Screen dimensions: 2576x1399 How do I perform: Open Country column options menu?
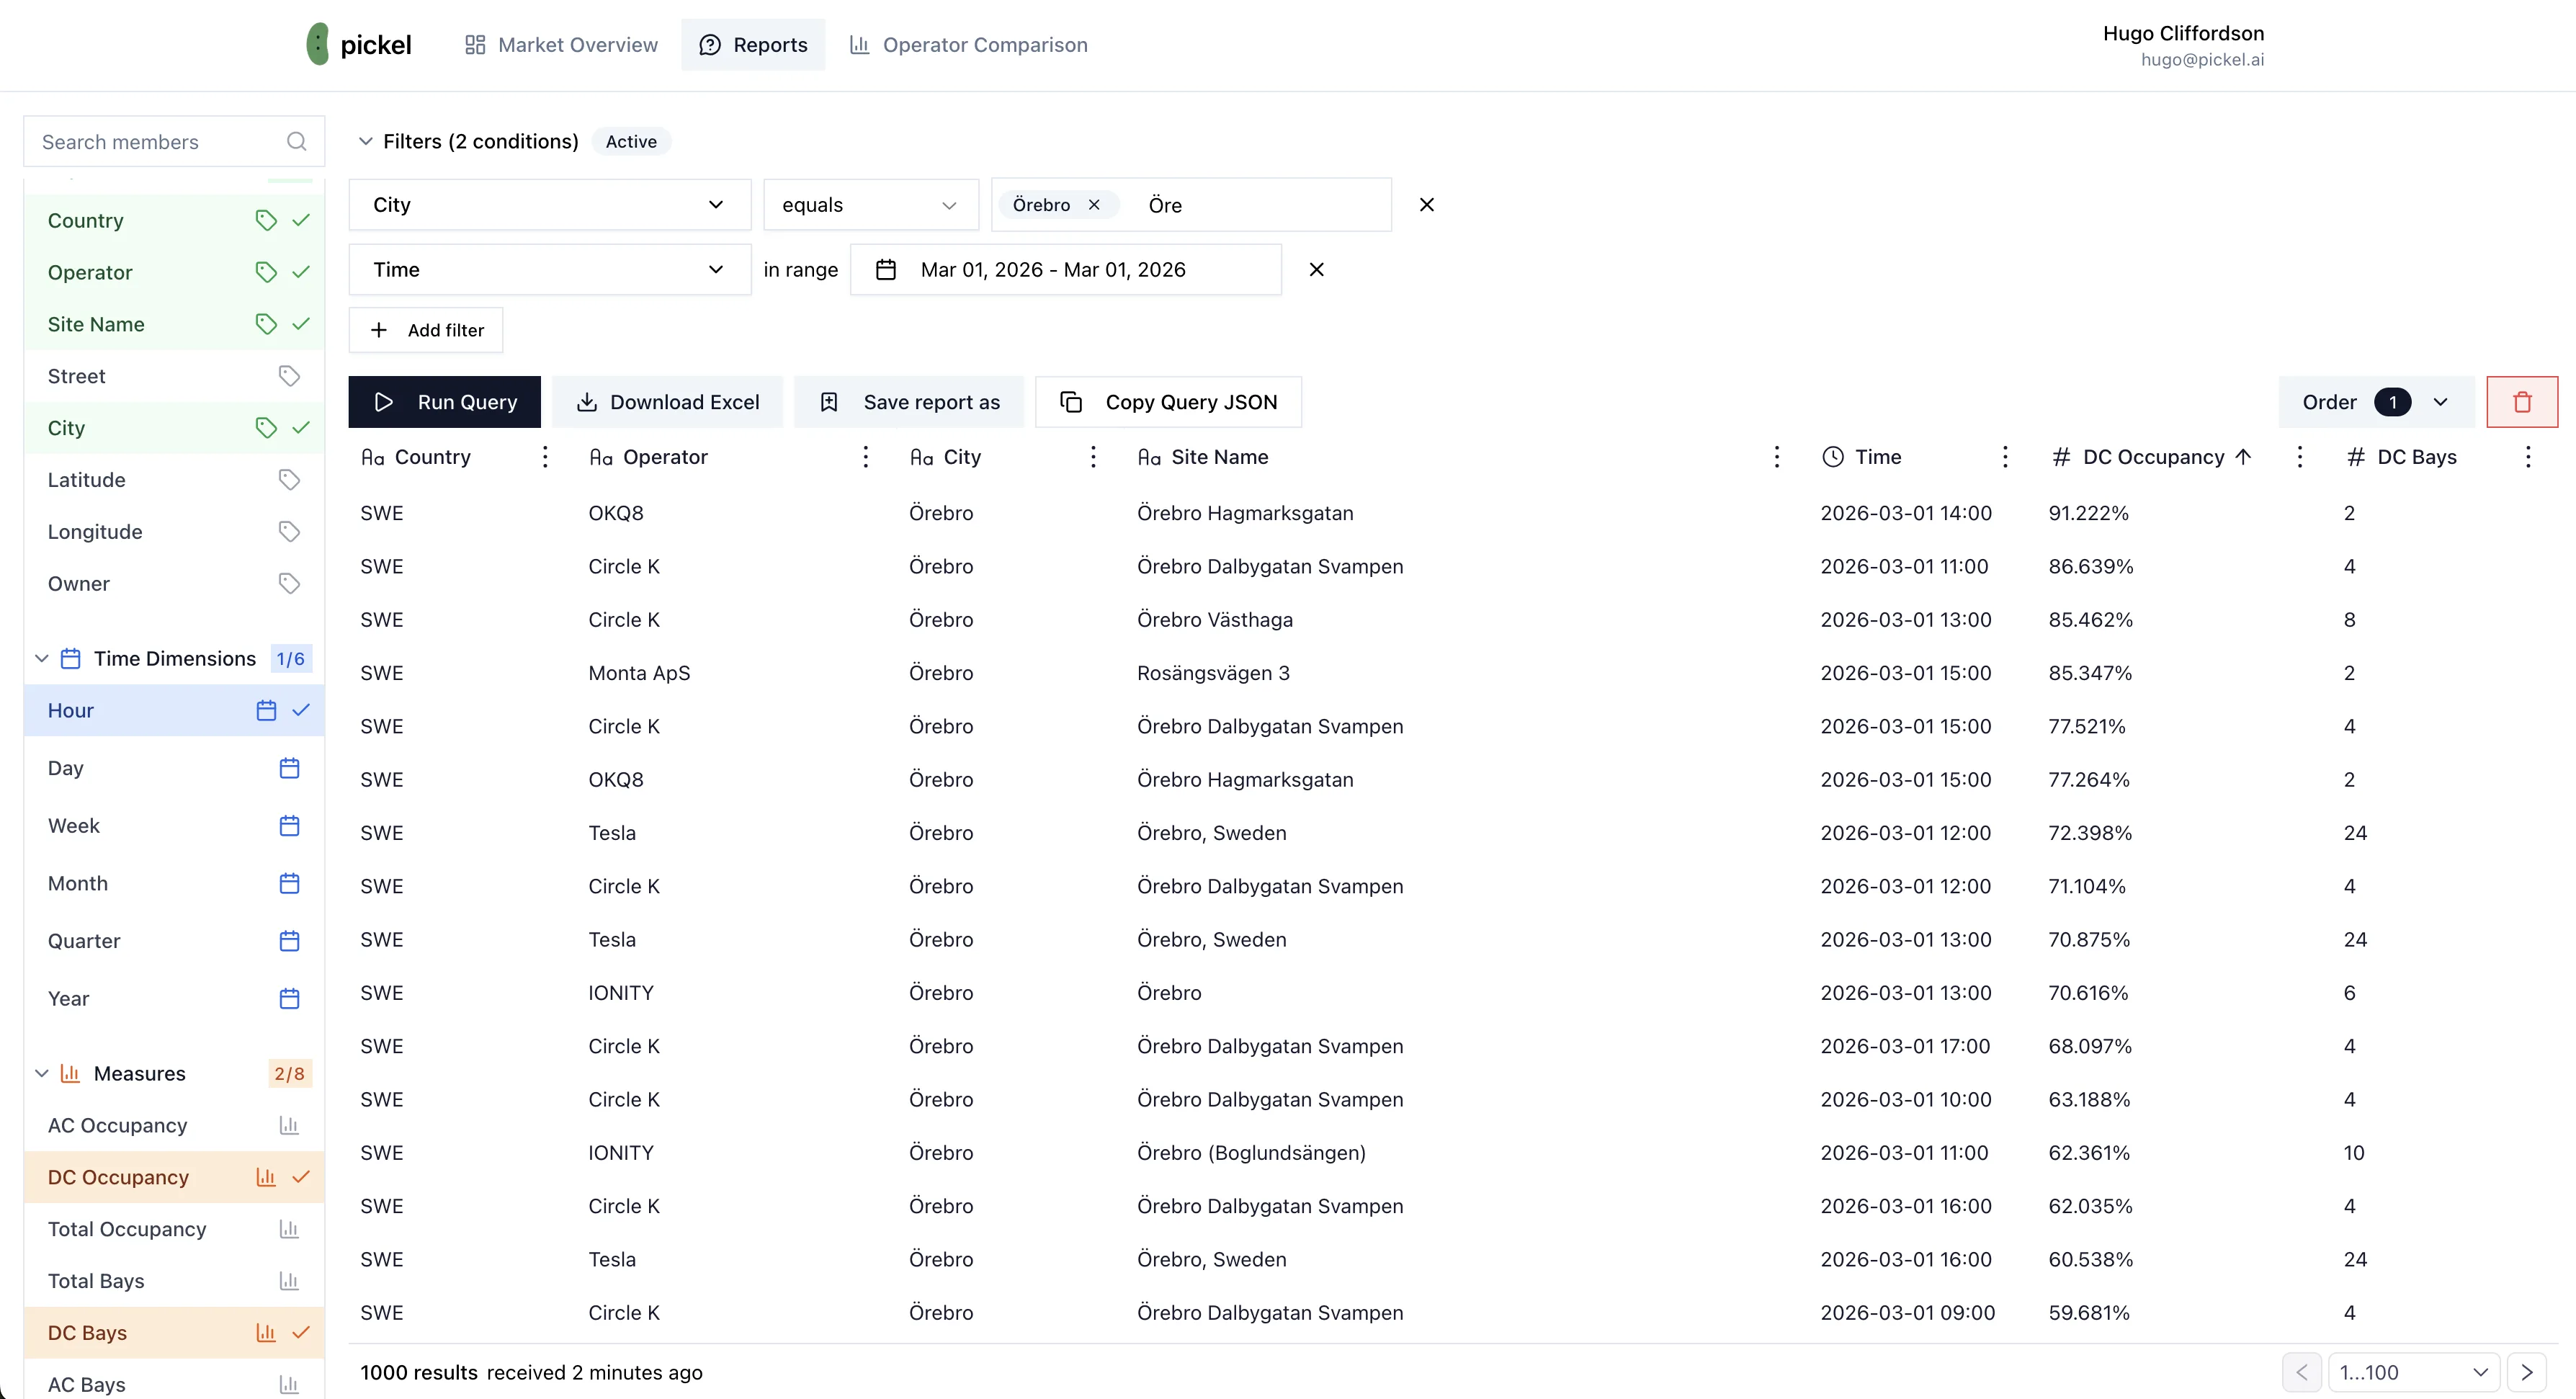click(545, 457)
